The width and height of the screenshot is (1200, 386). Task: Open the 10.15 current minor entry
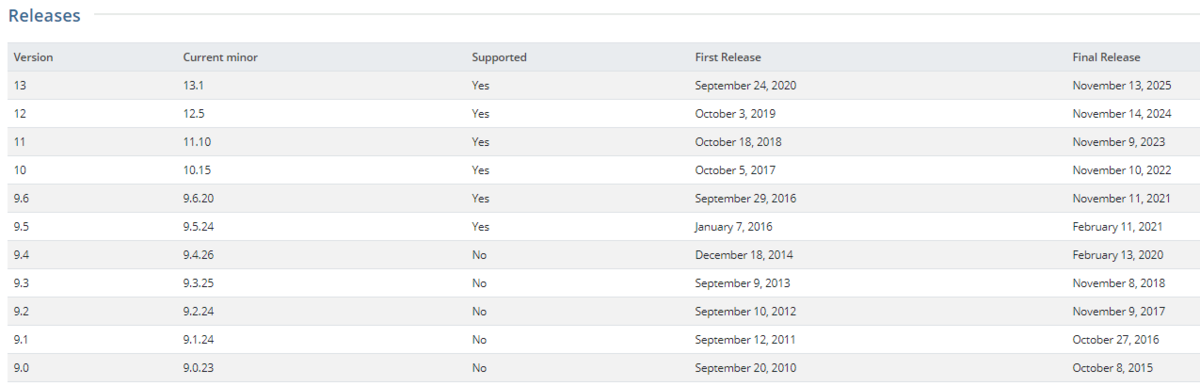click(x=197, y=170)
